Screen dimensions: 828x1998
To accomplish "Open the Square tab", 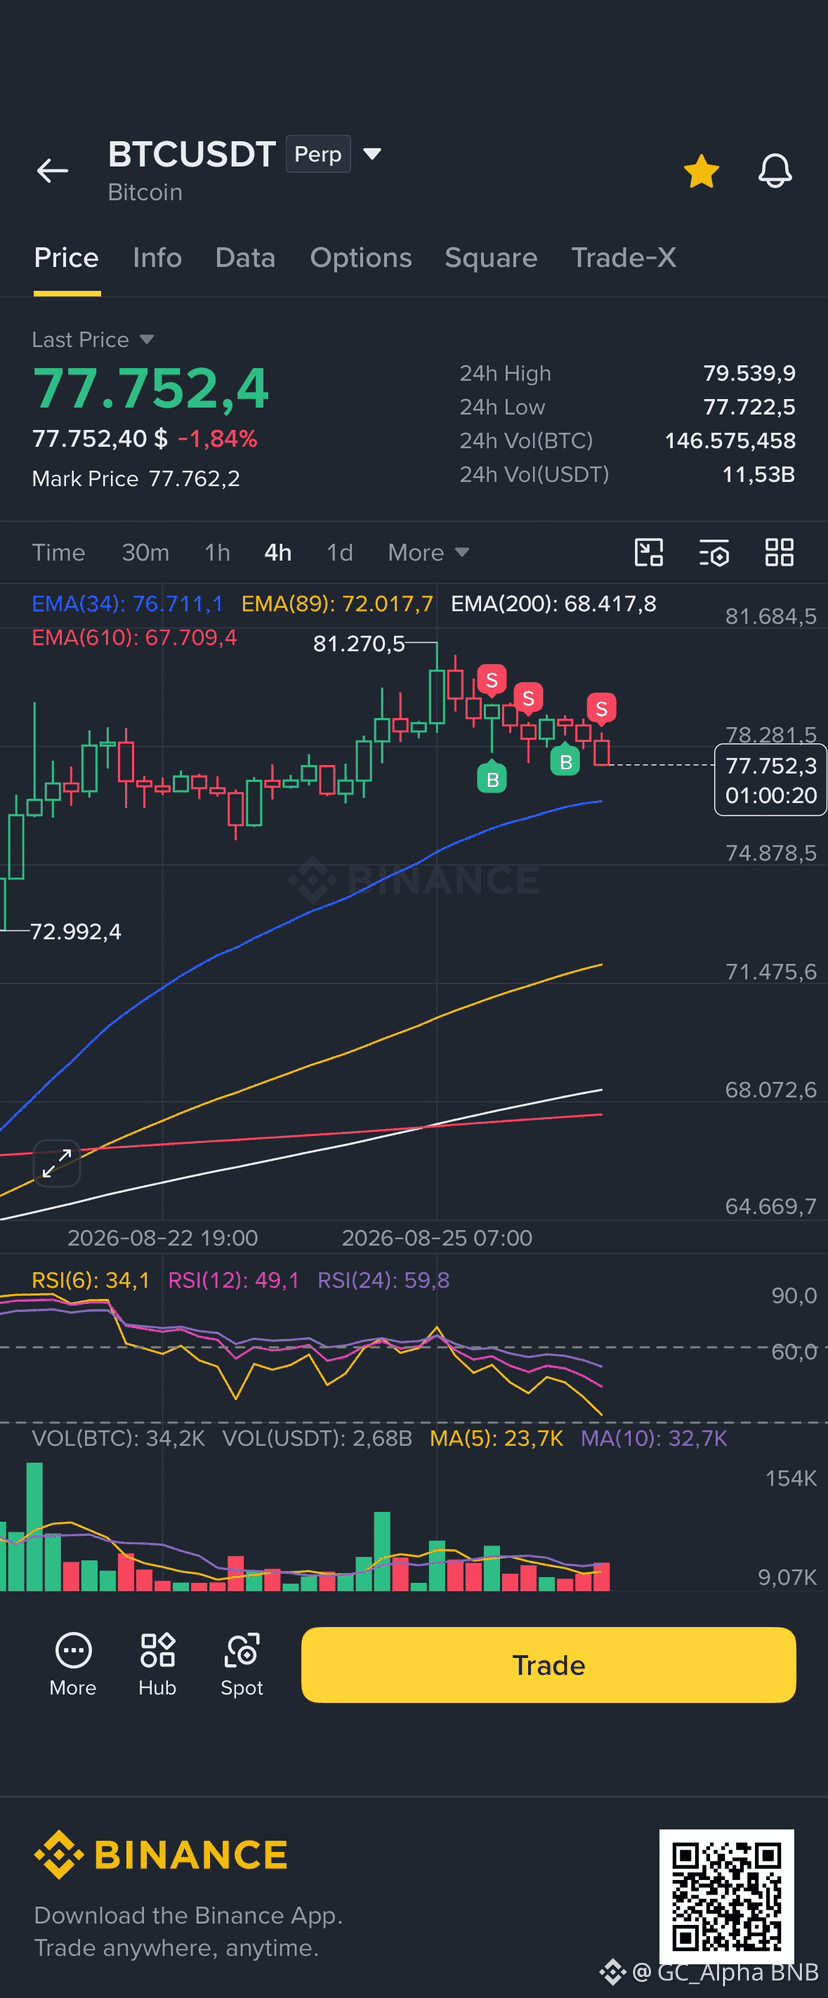I will (491, 258).
